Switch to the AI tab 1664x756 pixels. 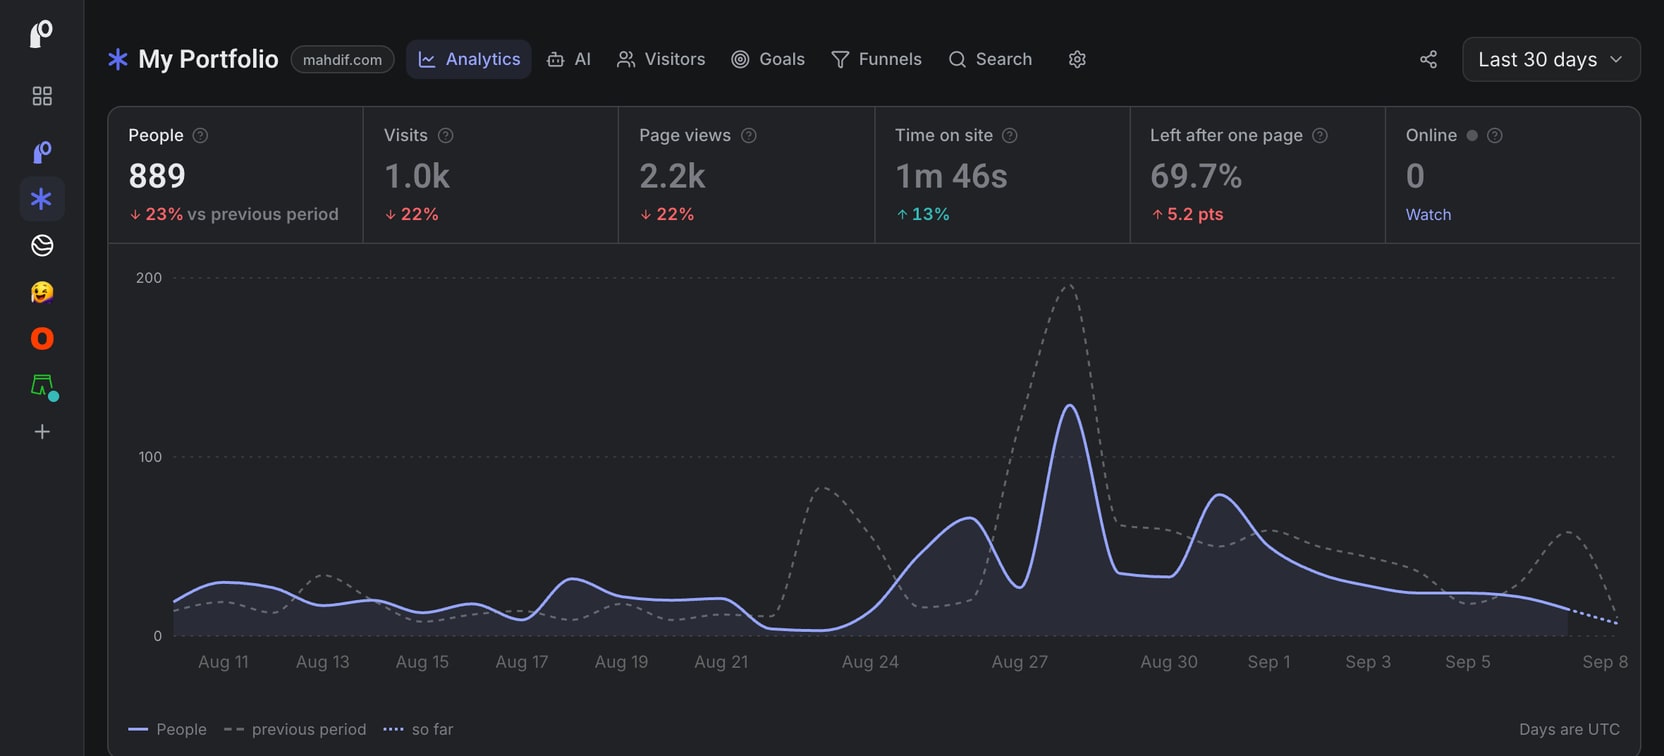point(569,59)
